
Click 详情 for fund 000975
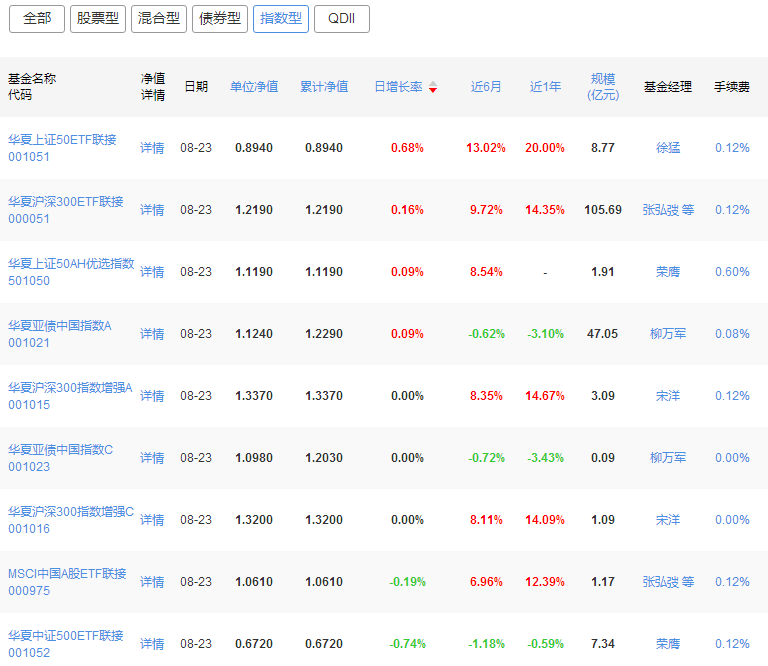152,582
